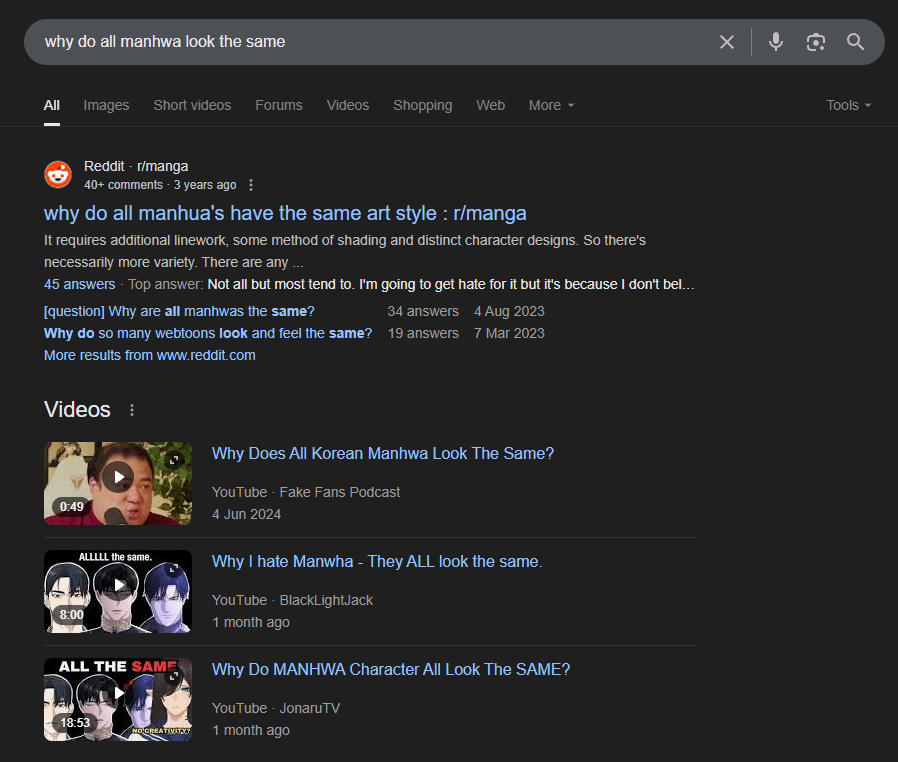Switch to the All results tab
The width and height of the screenshot is (898, 762).
pos(52,105)
